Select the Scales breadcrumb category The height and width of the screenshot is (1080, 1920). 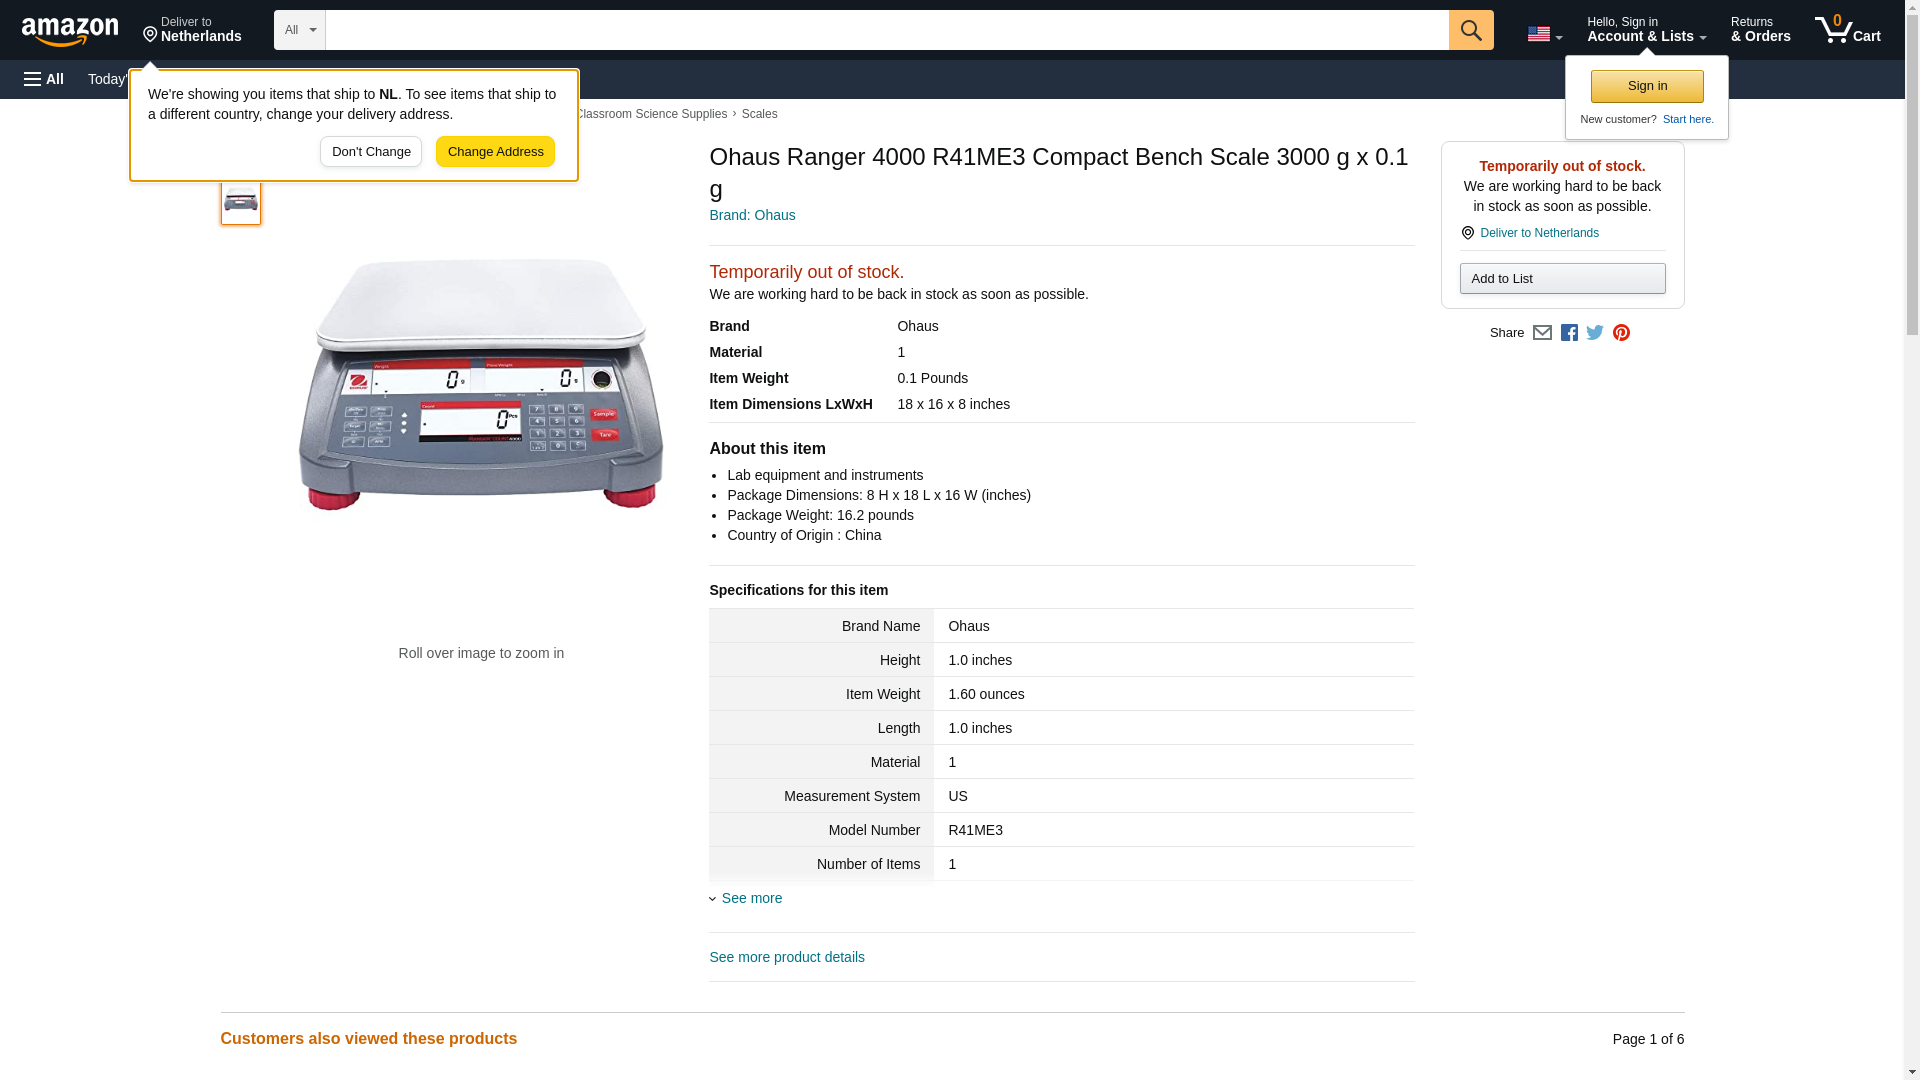pos(759,114)
